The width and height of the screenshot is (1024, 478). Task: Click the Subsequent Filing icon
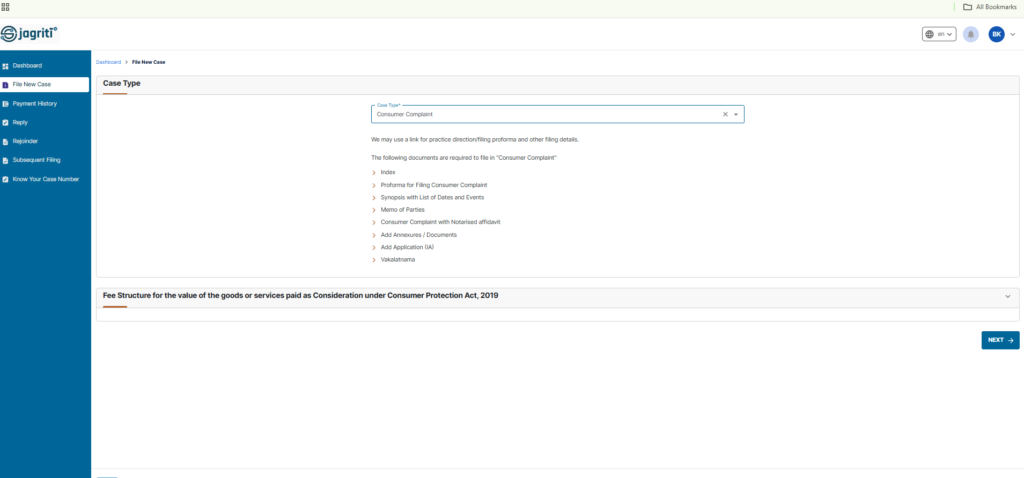coord(5,161)
